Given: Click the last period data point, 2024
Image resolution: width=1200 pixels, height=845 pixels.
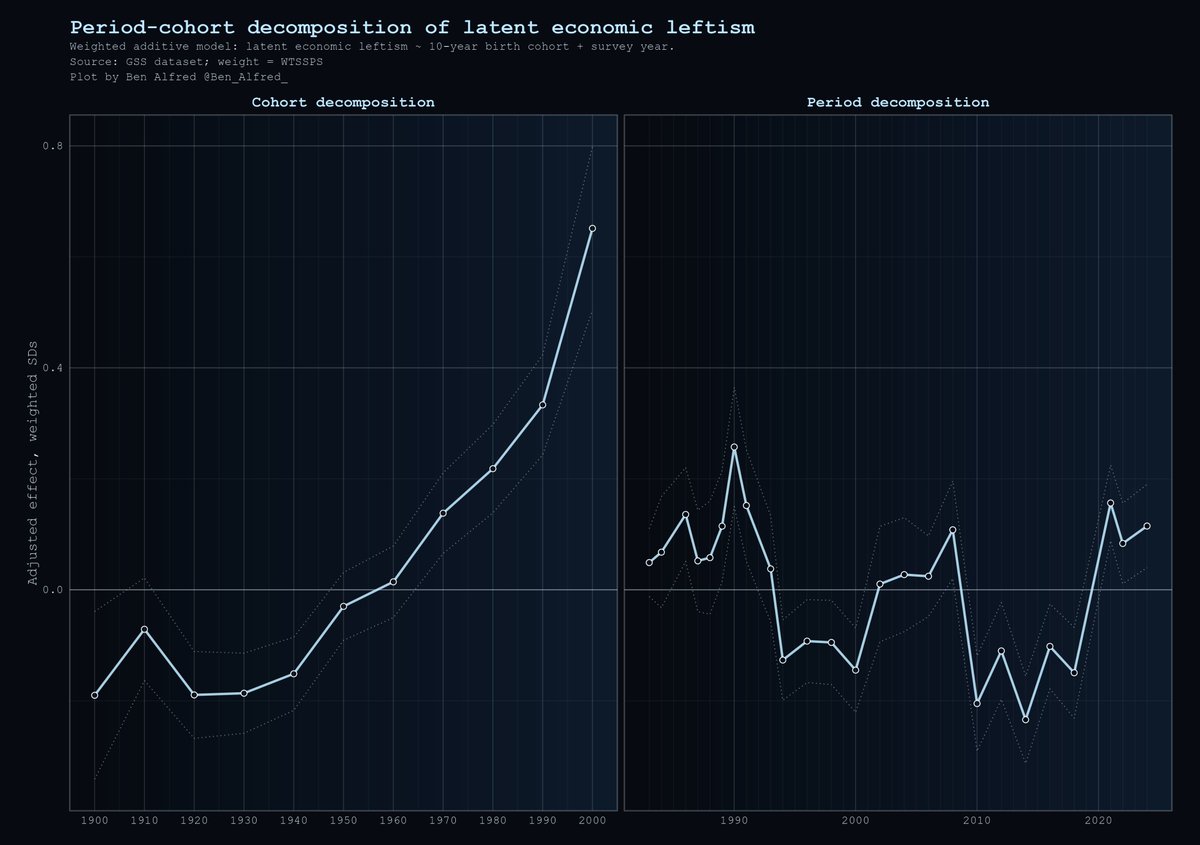Looking at the screenshot, I should click(1147, 526).
